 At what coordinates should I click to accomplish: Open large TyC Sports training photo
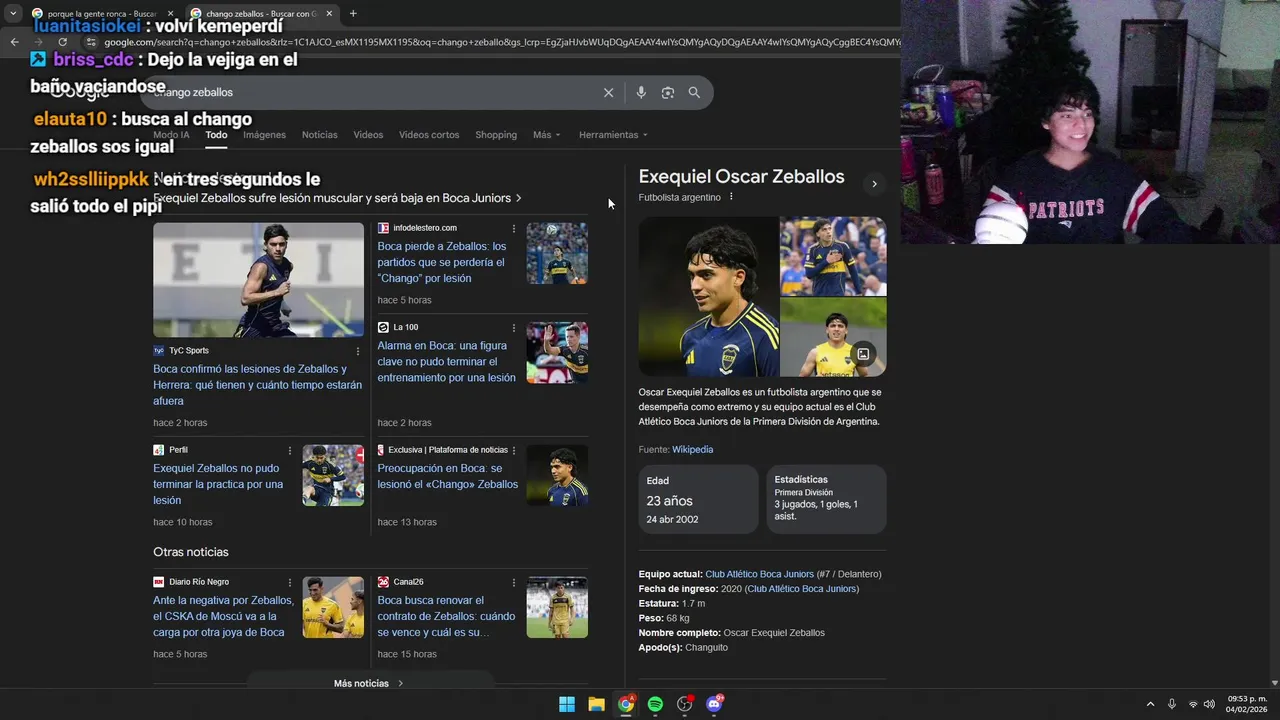(258, 280)
